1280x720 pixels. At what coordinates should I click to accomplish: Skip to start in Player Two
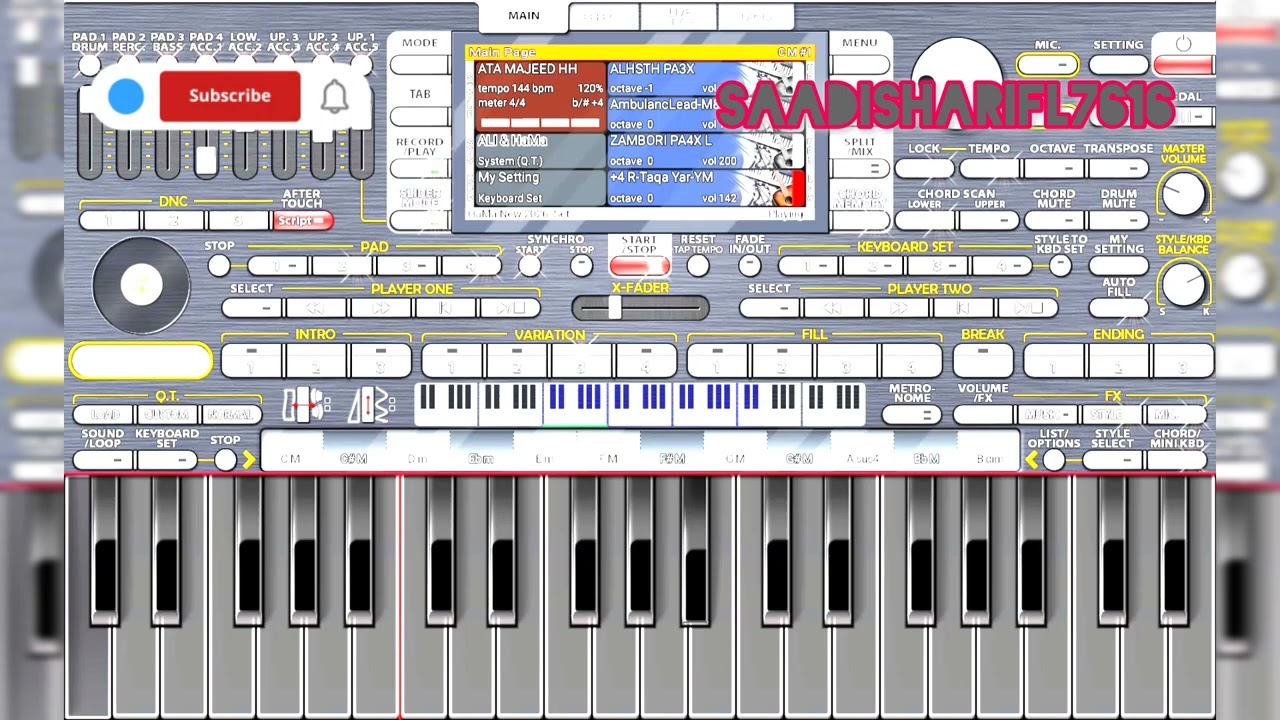click(x=963, y=309)
